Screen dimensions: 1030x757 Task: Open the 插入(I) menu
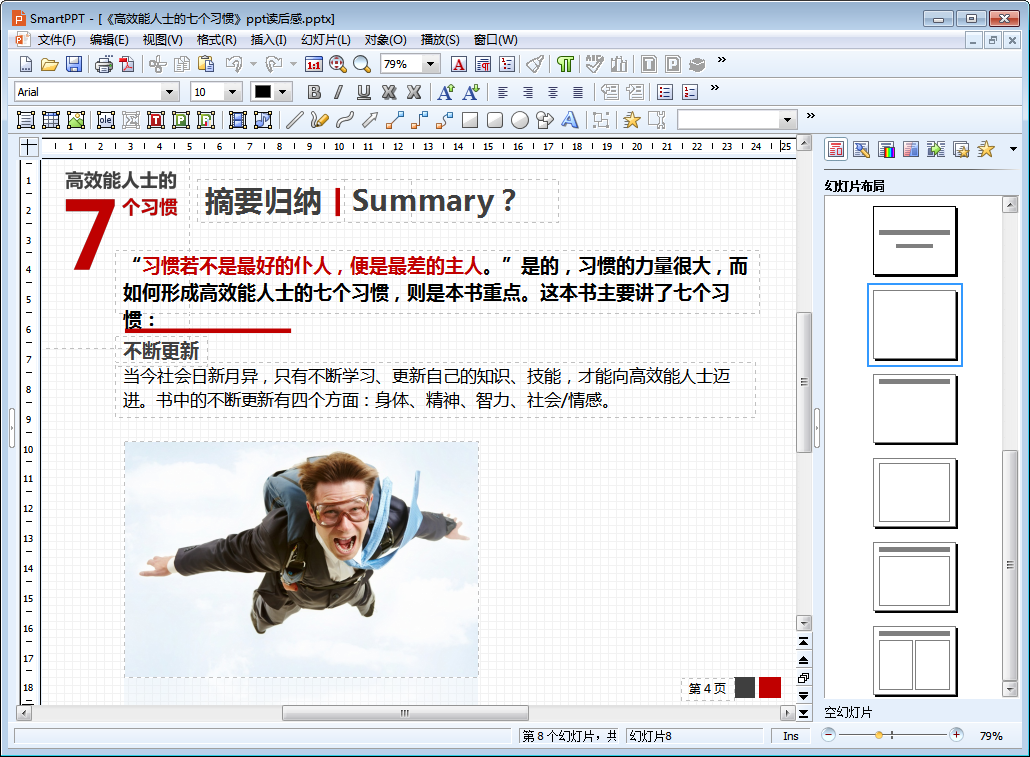269,39
